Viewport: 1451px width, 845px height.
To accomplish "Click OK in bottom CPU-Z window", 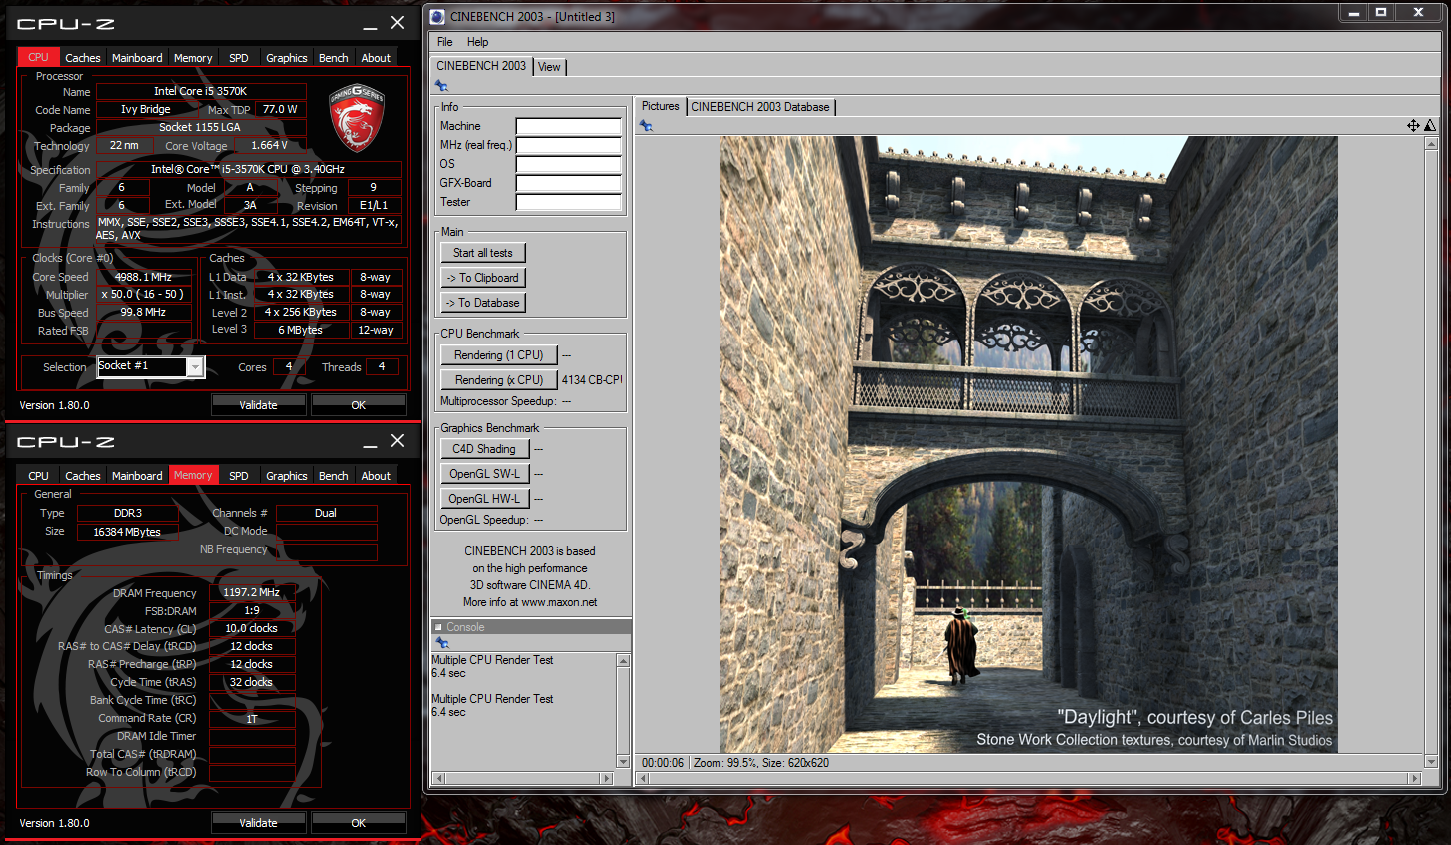I will pyautogui.click(x=359, y=823).
